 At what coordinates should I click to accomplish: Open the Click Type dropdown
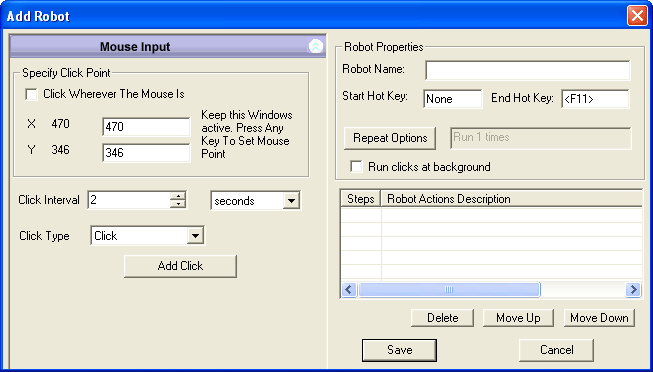[x=194, y=236]
